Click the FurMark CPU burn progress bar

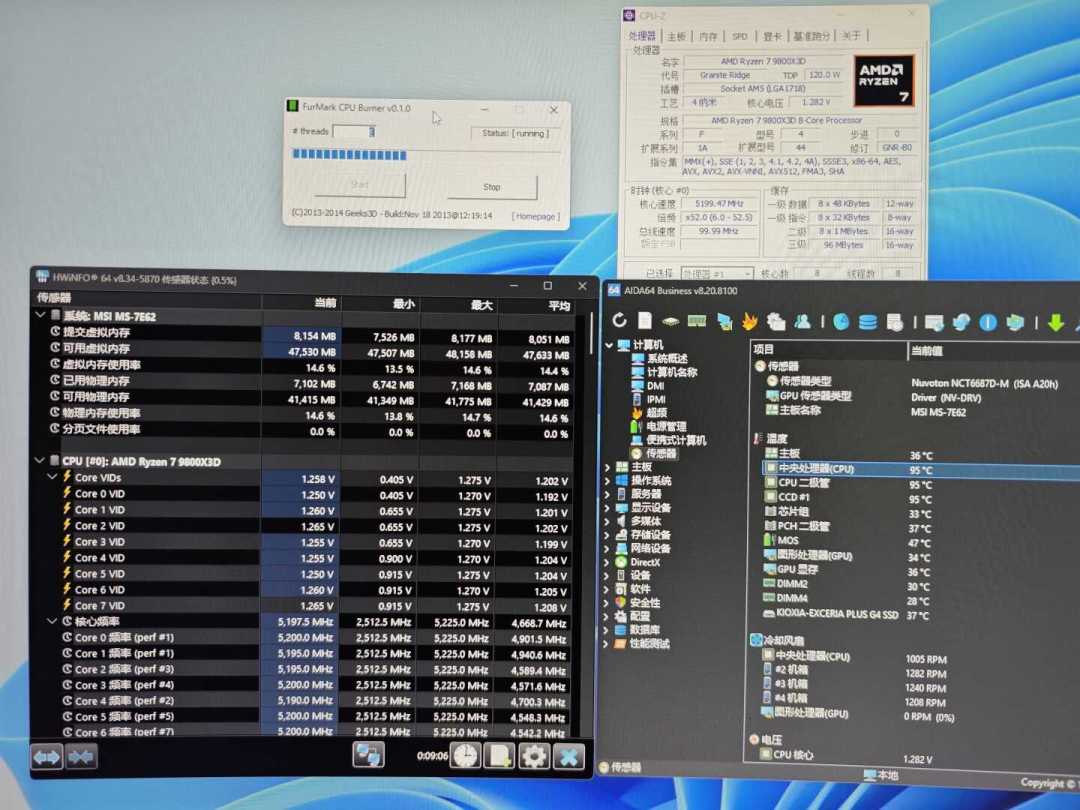pyautogui.click(x=426, y=154)
